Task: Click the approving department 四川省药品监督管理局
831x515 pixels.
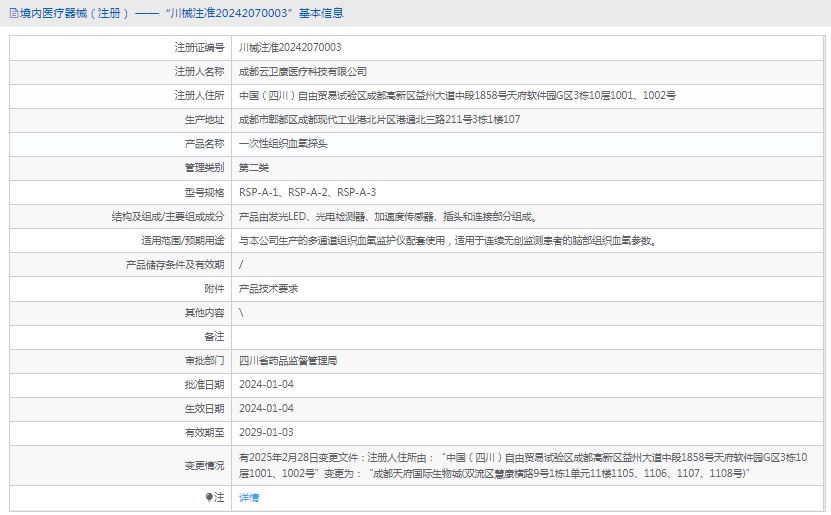Action: (x=288, y=360)
